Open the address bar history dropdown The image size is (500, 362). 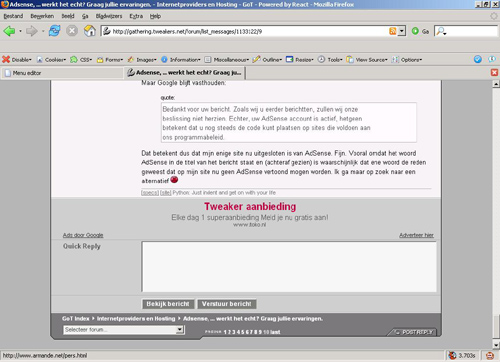[x=402, y=31]
